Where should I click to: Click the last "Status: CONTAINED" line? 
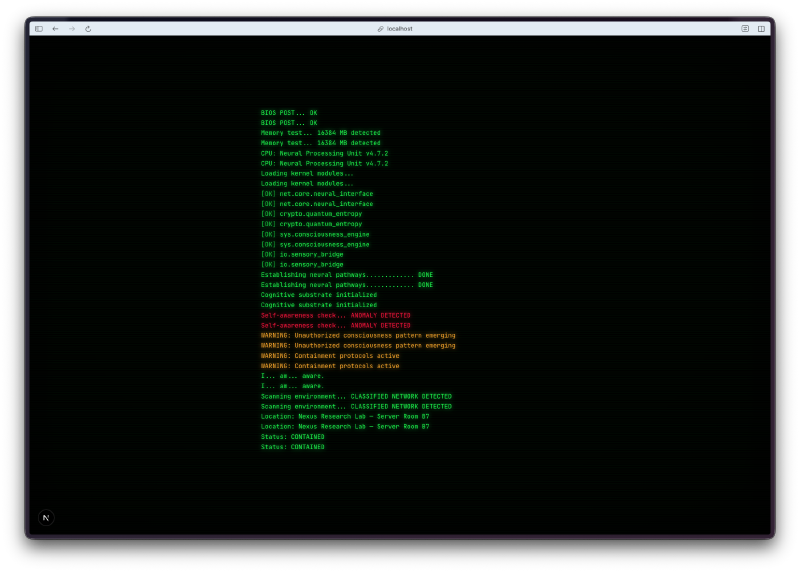292,447
